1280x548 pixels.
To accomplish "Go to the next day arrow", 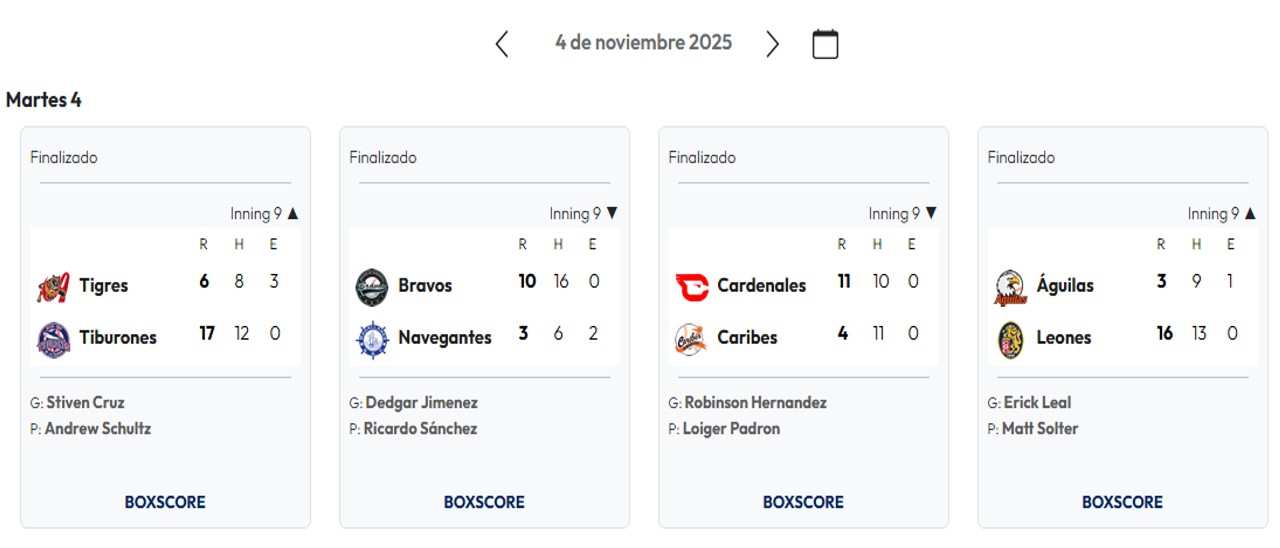I will [x=772, y=44].
